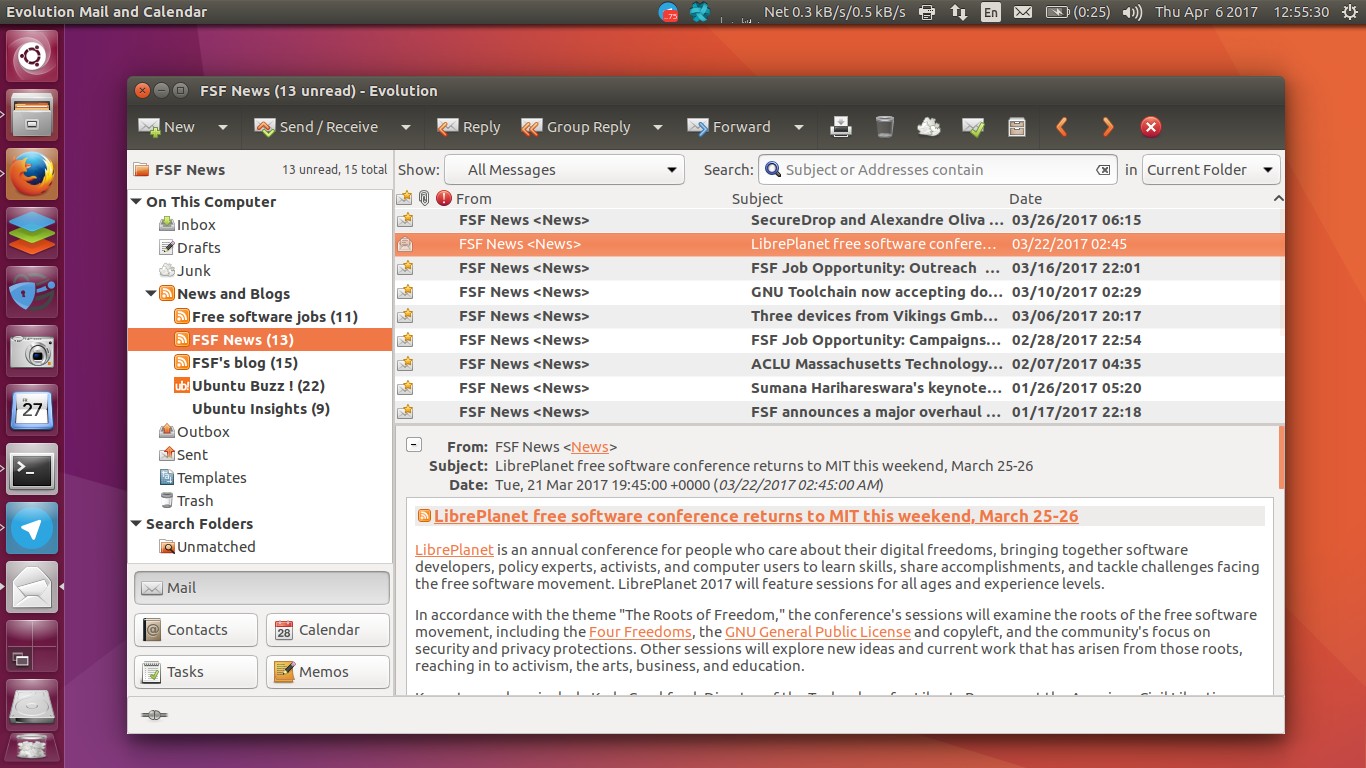Open the Drafts folder
The width and height of the screenshot is (1366, 768).
(198, 248)
